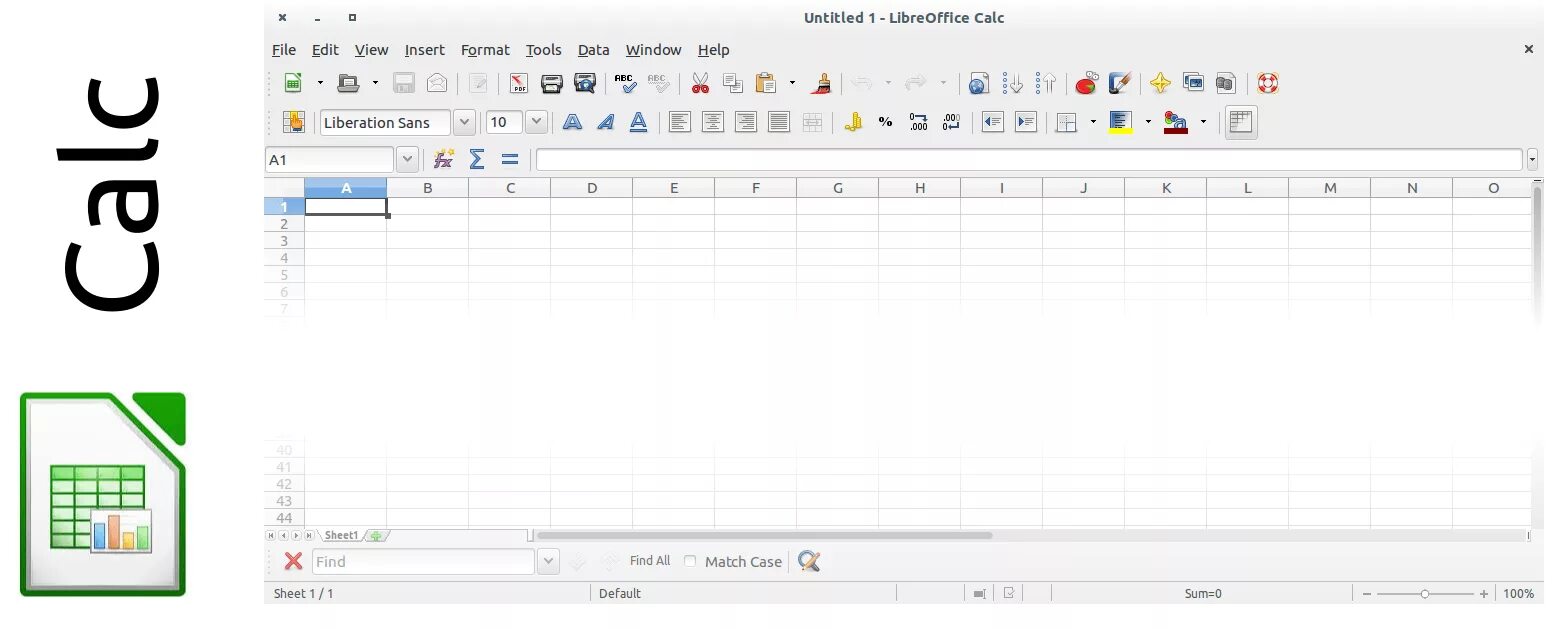
Task: Open the Insert menu
Action: pos(425,50)
